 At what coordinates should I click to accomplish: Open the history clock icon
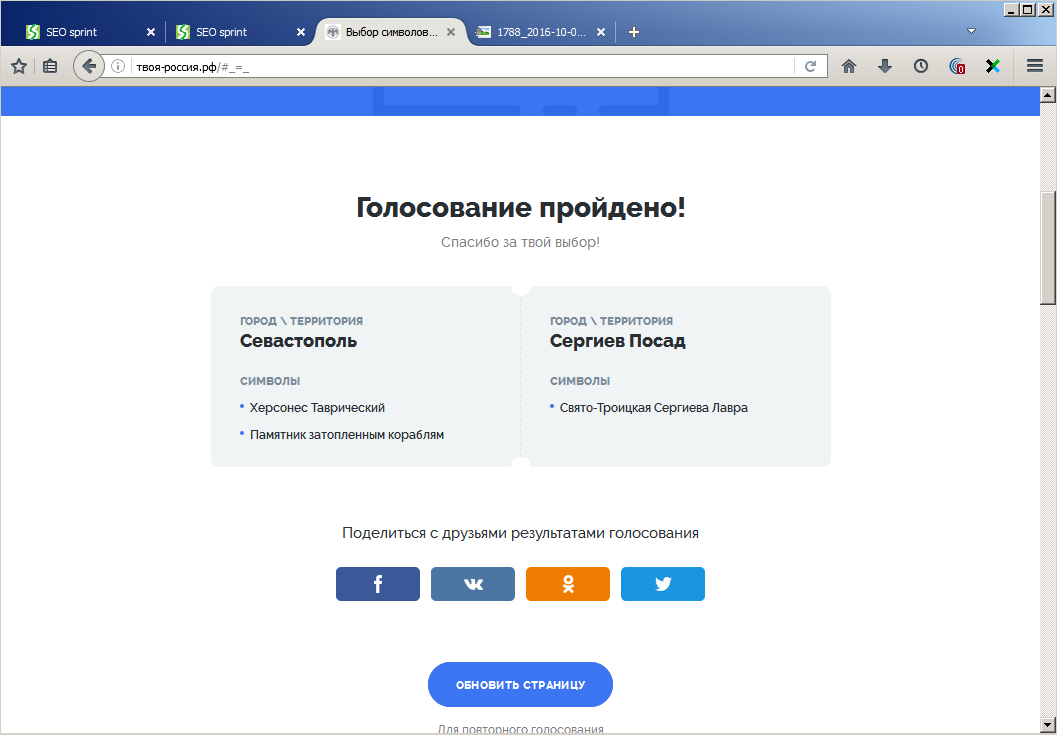point(921,66)
